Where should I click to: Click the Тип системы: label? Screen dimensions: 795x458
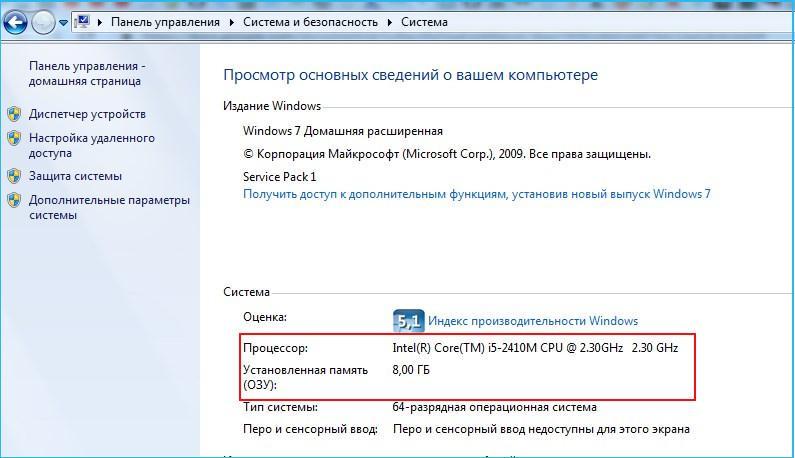(x=280, y=407)
